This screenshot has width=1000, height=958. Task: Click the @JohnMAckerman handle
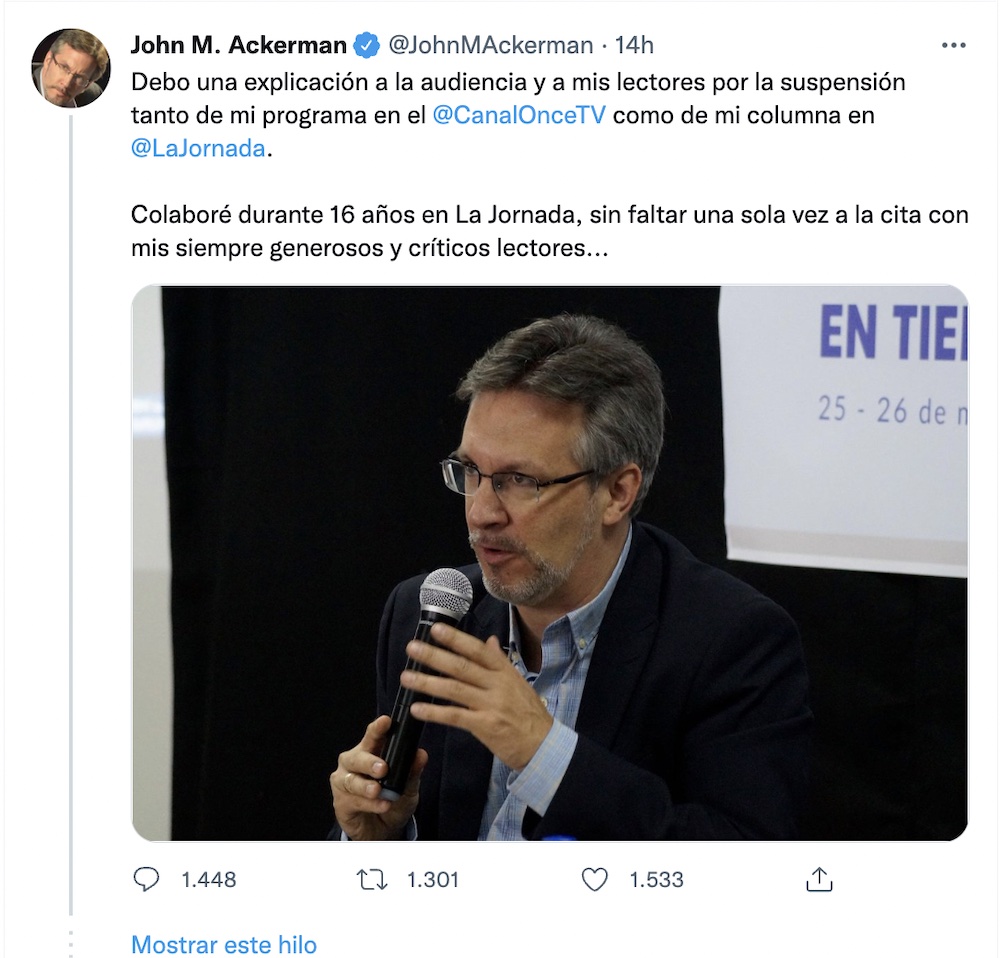click(490, 45)
